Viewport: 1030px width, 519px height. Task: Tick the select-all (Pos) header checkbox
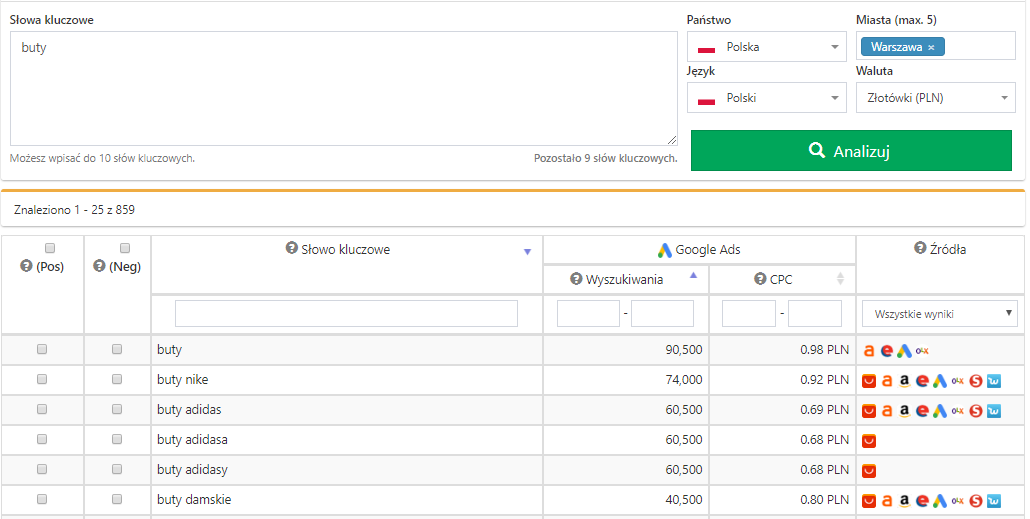(x=50, y=248)
